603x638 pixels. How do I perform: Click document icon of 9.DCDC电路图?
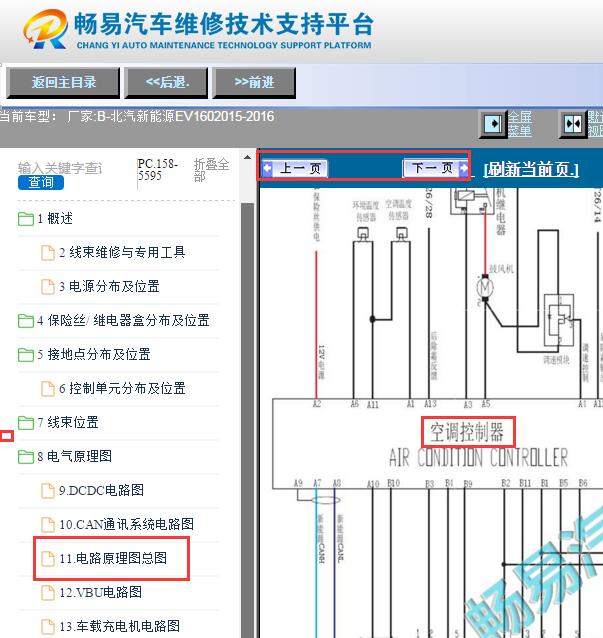coord(48,491)
